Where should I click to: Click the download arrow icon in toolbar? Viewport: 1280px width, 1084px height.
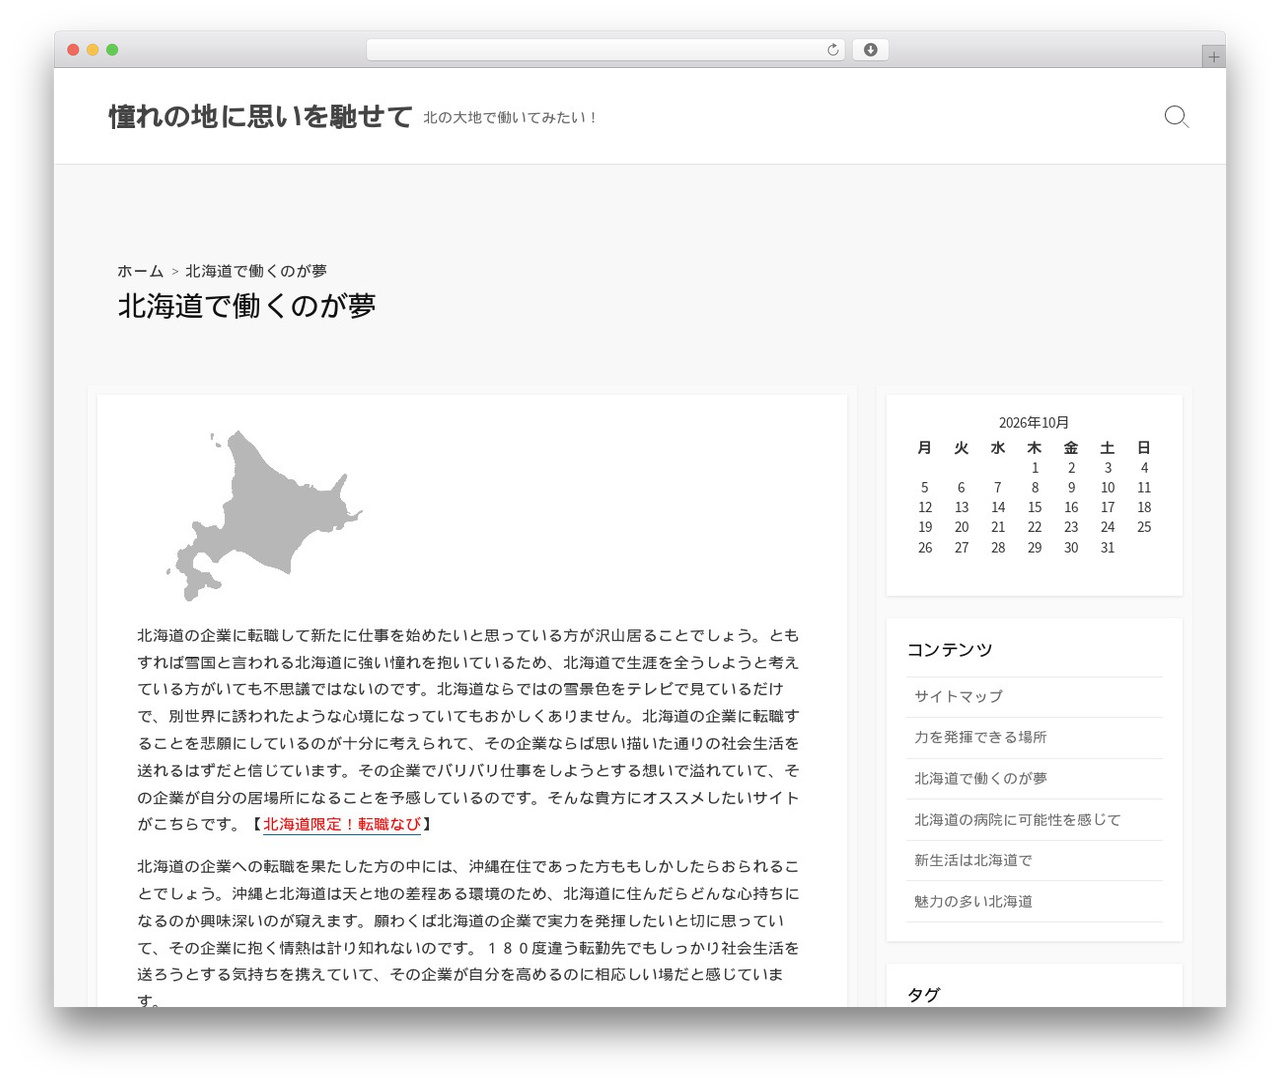click(x=870, y=50)
